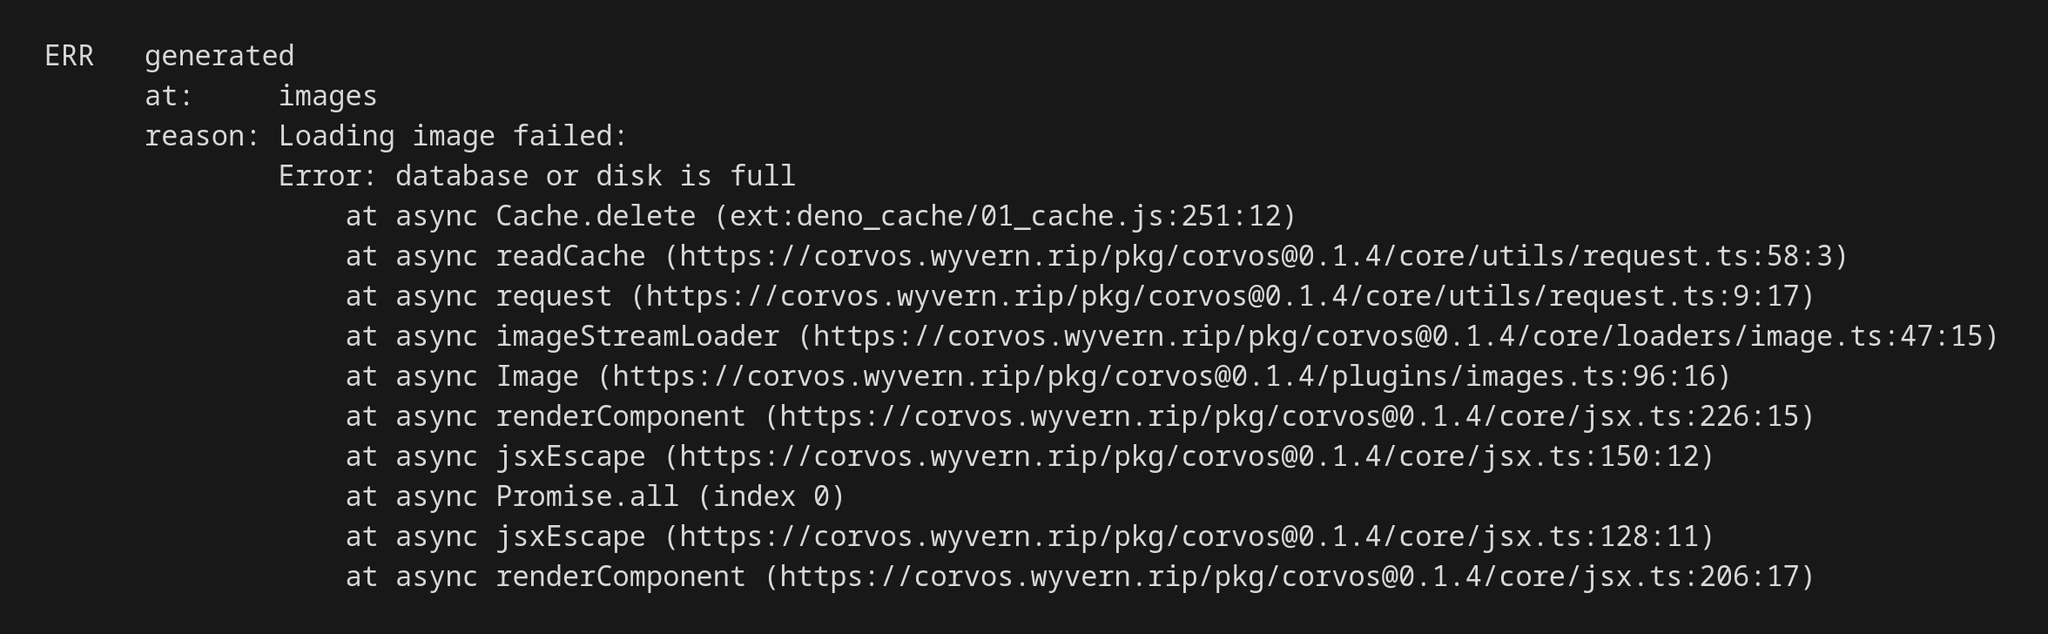This screenshot has height=634, width=2048.
Task: Click the readCache function name
Action: [571, 256]
